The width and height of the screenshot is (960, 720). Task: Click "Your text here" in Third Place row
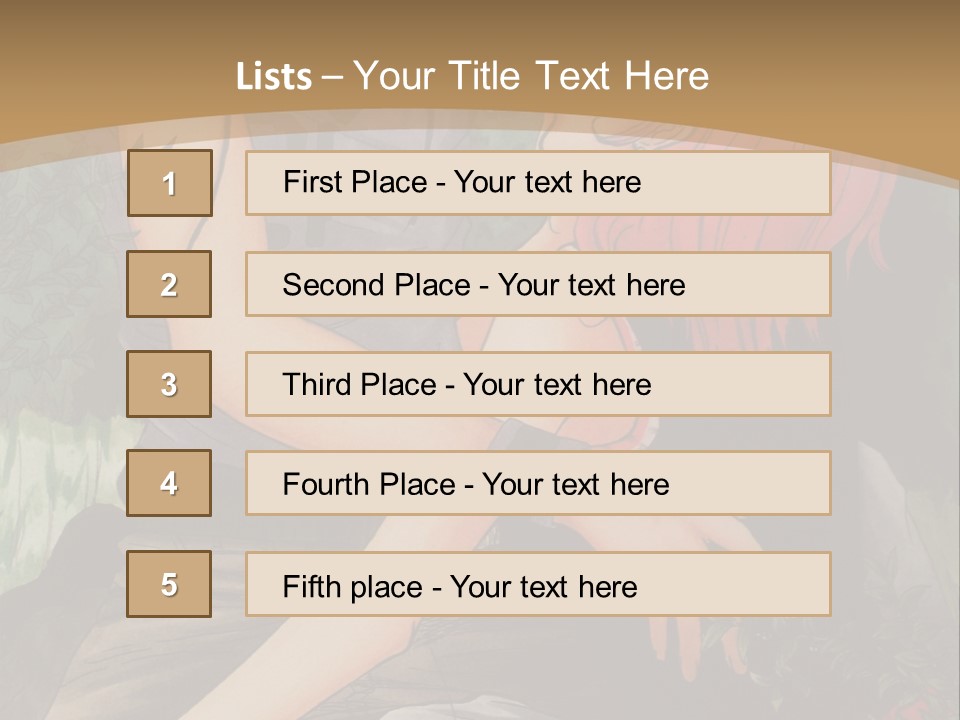557,385
